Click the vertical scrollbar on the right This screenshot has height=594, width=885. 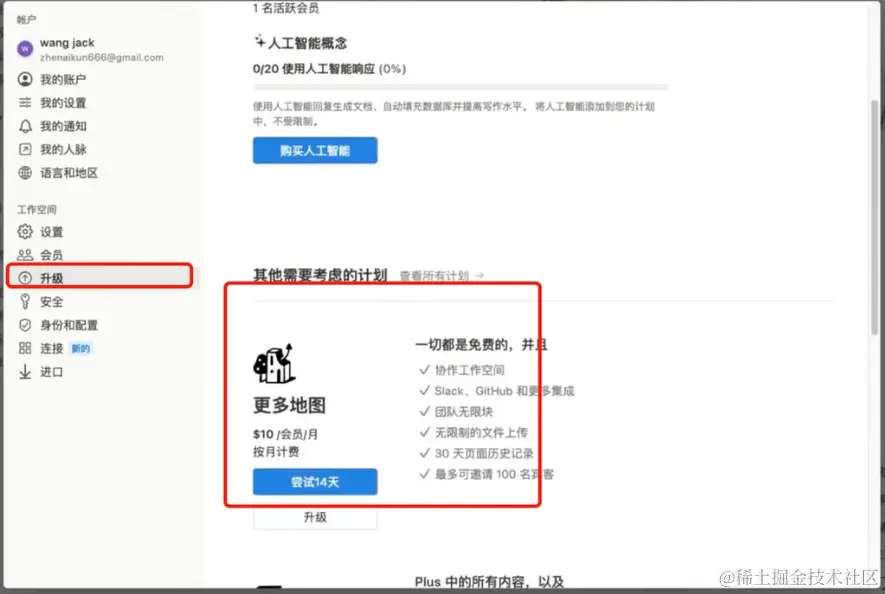tap(874, 218)
